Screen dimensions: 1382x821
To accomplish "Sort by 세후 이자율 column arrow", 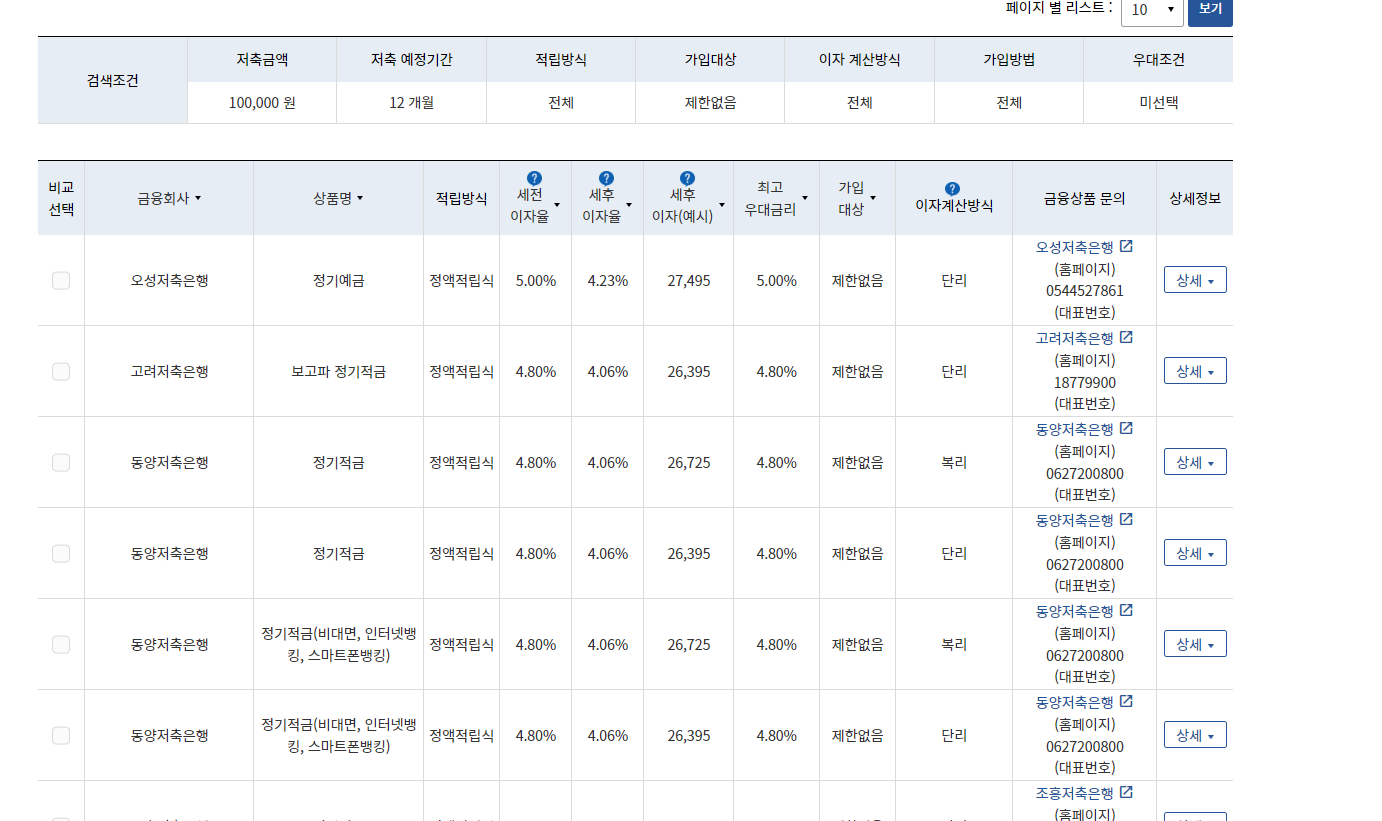I will [x=629, y=206].
